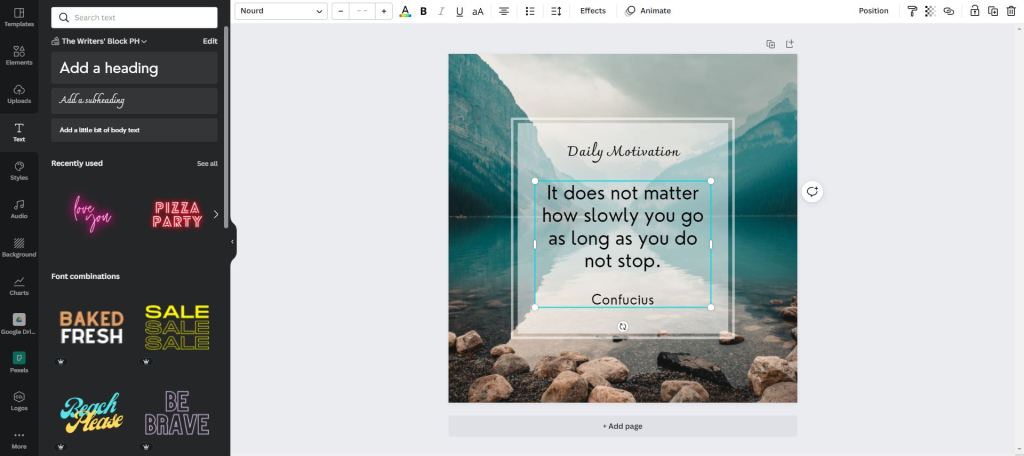Delete selected element with trash icon
This screenshot has width=1024, height=456.
coord(1010,11)
